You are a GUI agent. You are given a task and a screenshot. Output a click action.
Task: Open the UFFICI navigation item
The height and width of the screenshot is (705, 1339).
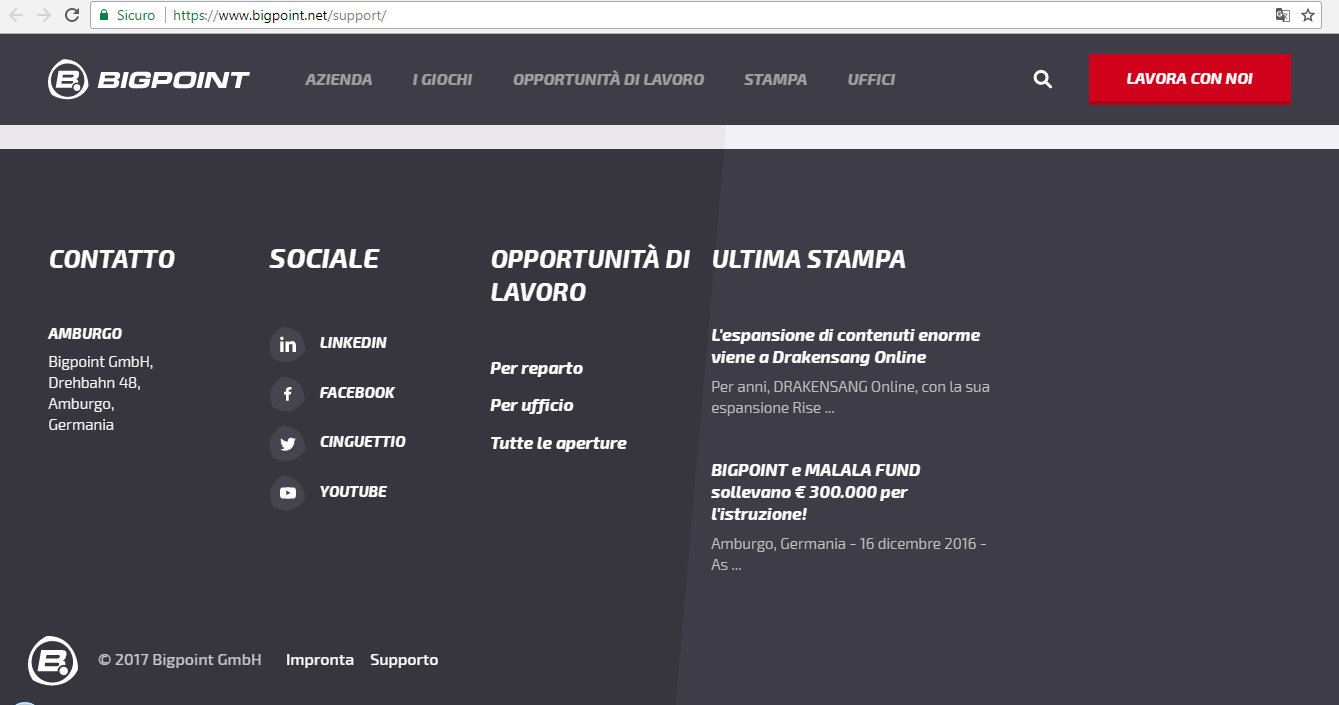(x=871, y=80)
